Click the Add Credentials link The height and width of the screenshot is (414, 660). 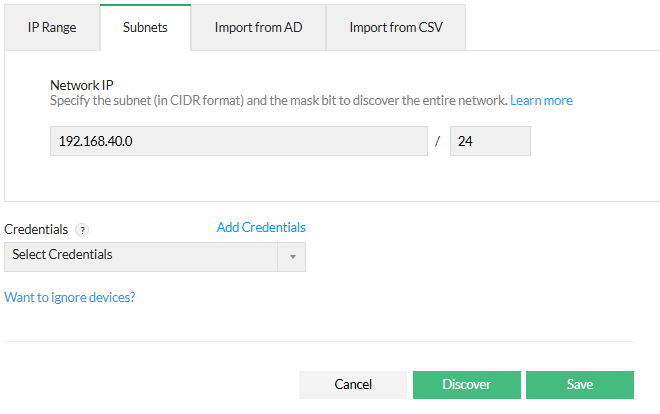(x=261, y=228)
